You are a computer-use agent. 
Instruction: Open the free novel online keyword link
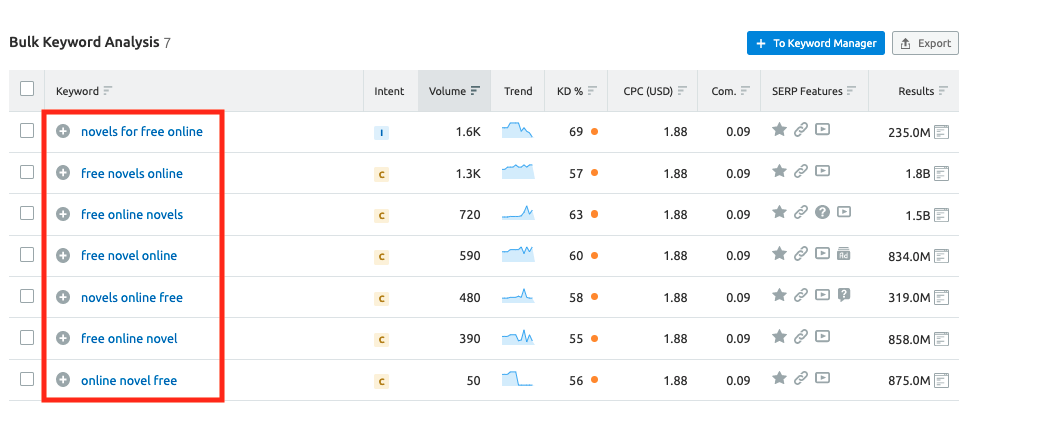(129, 256)
